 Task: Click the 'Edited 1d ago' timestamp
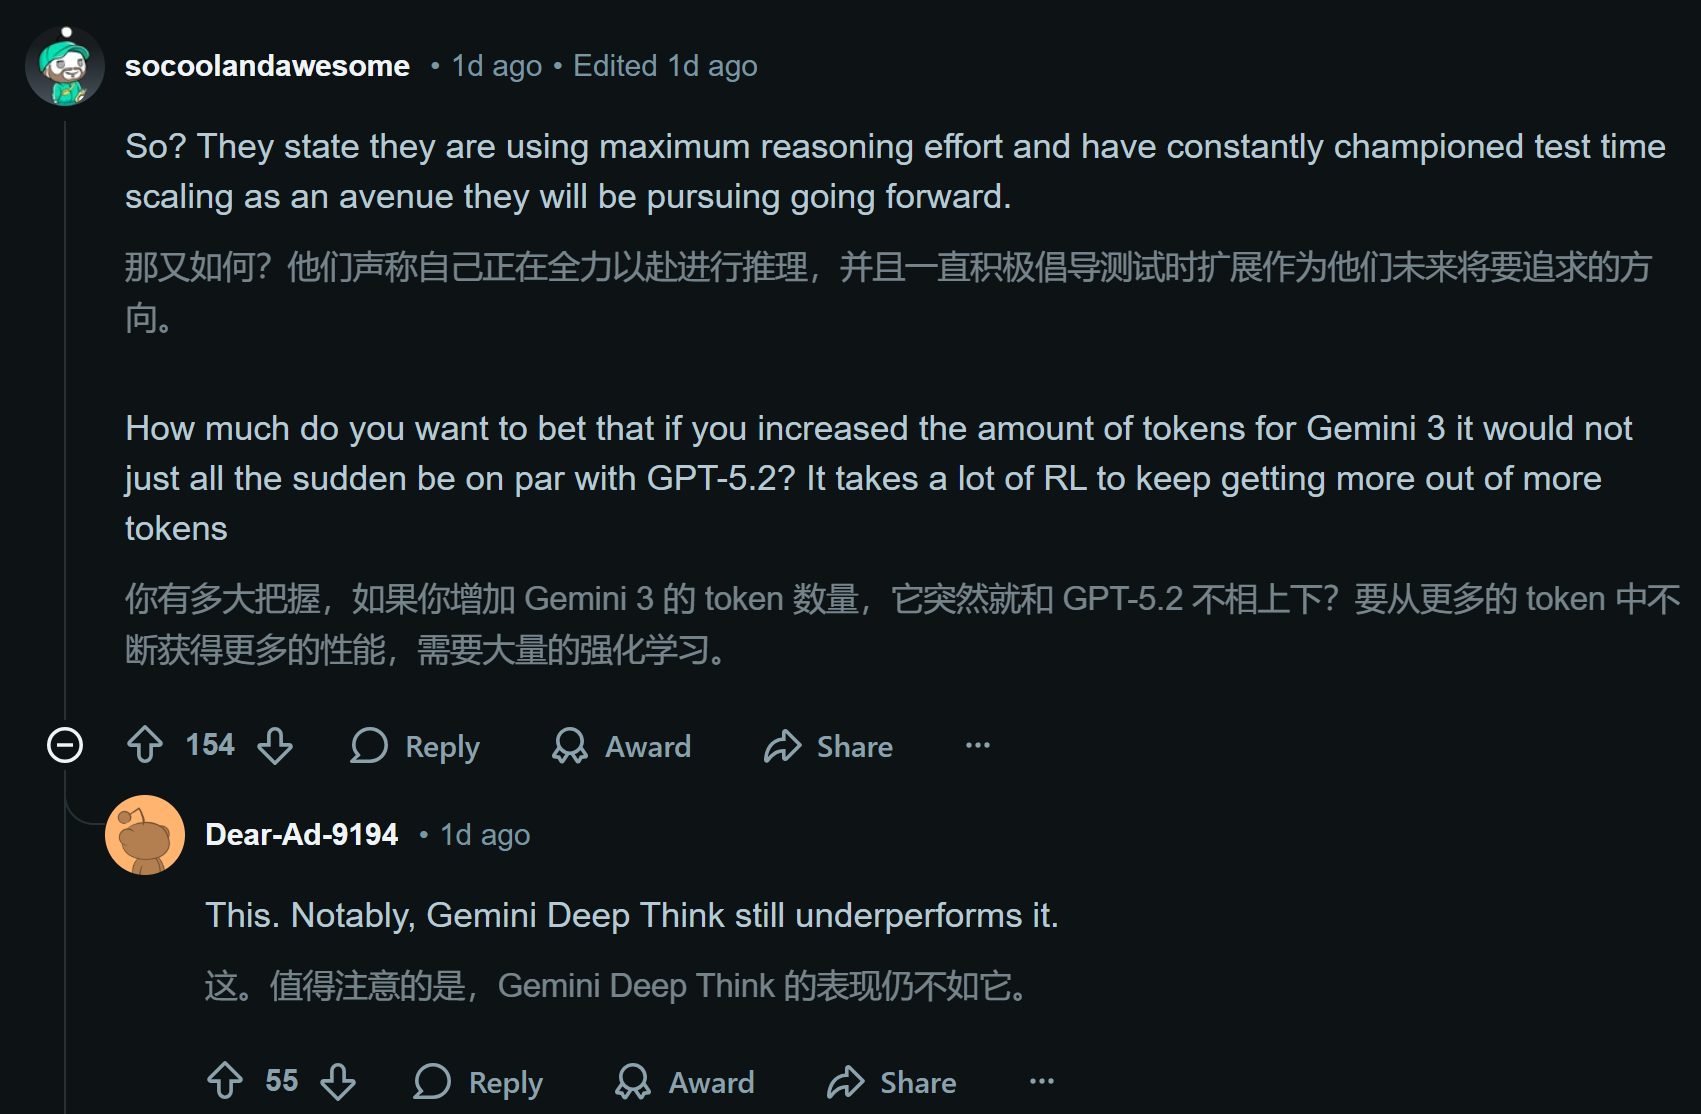pyautogui.click(x=664, y=65)
